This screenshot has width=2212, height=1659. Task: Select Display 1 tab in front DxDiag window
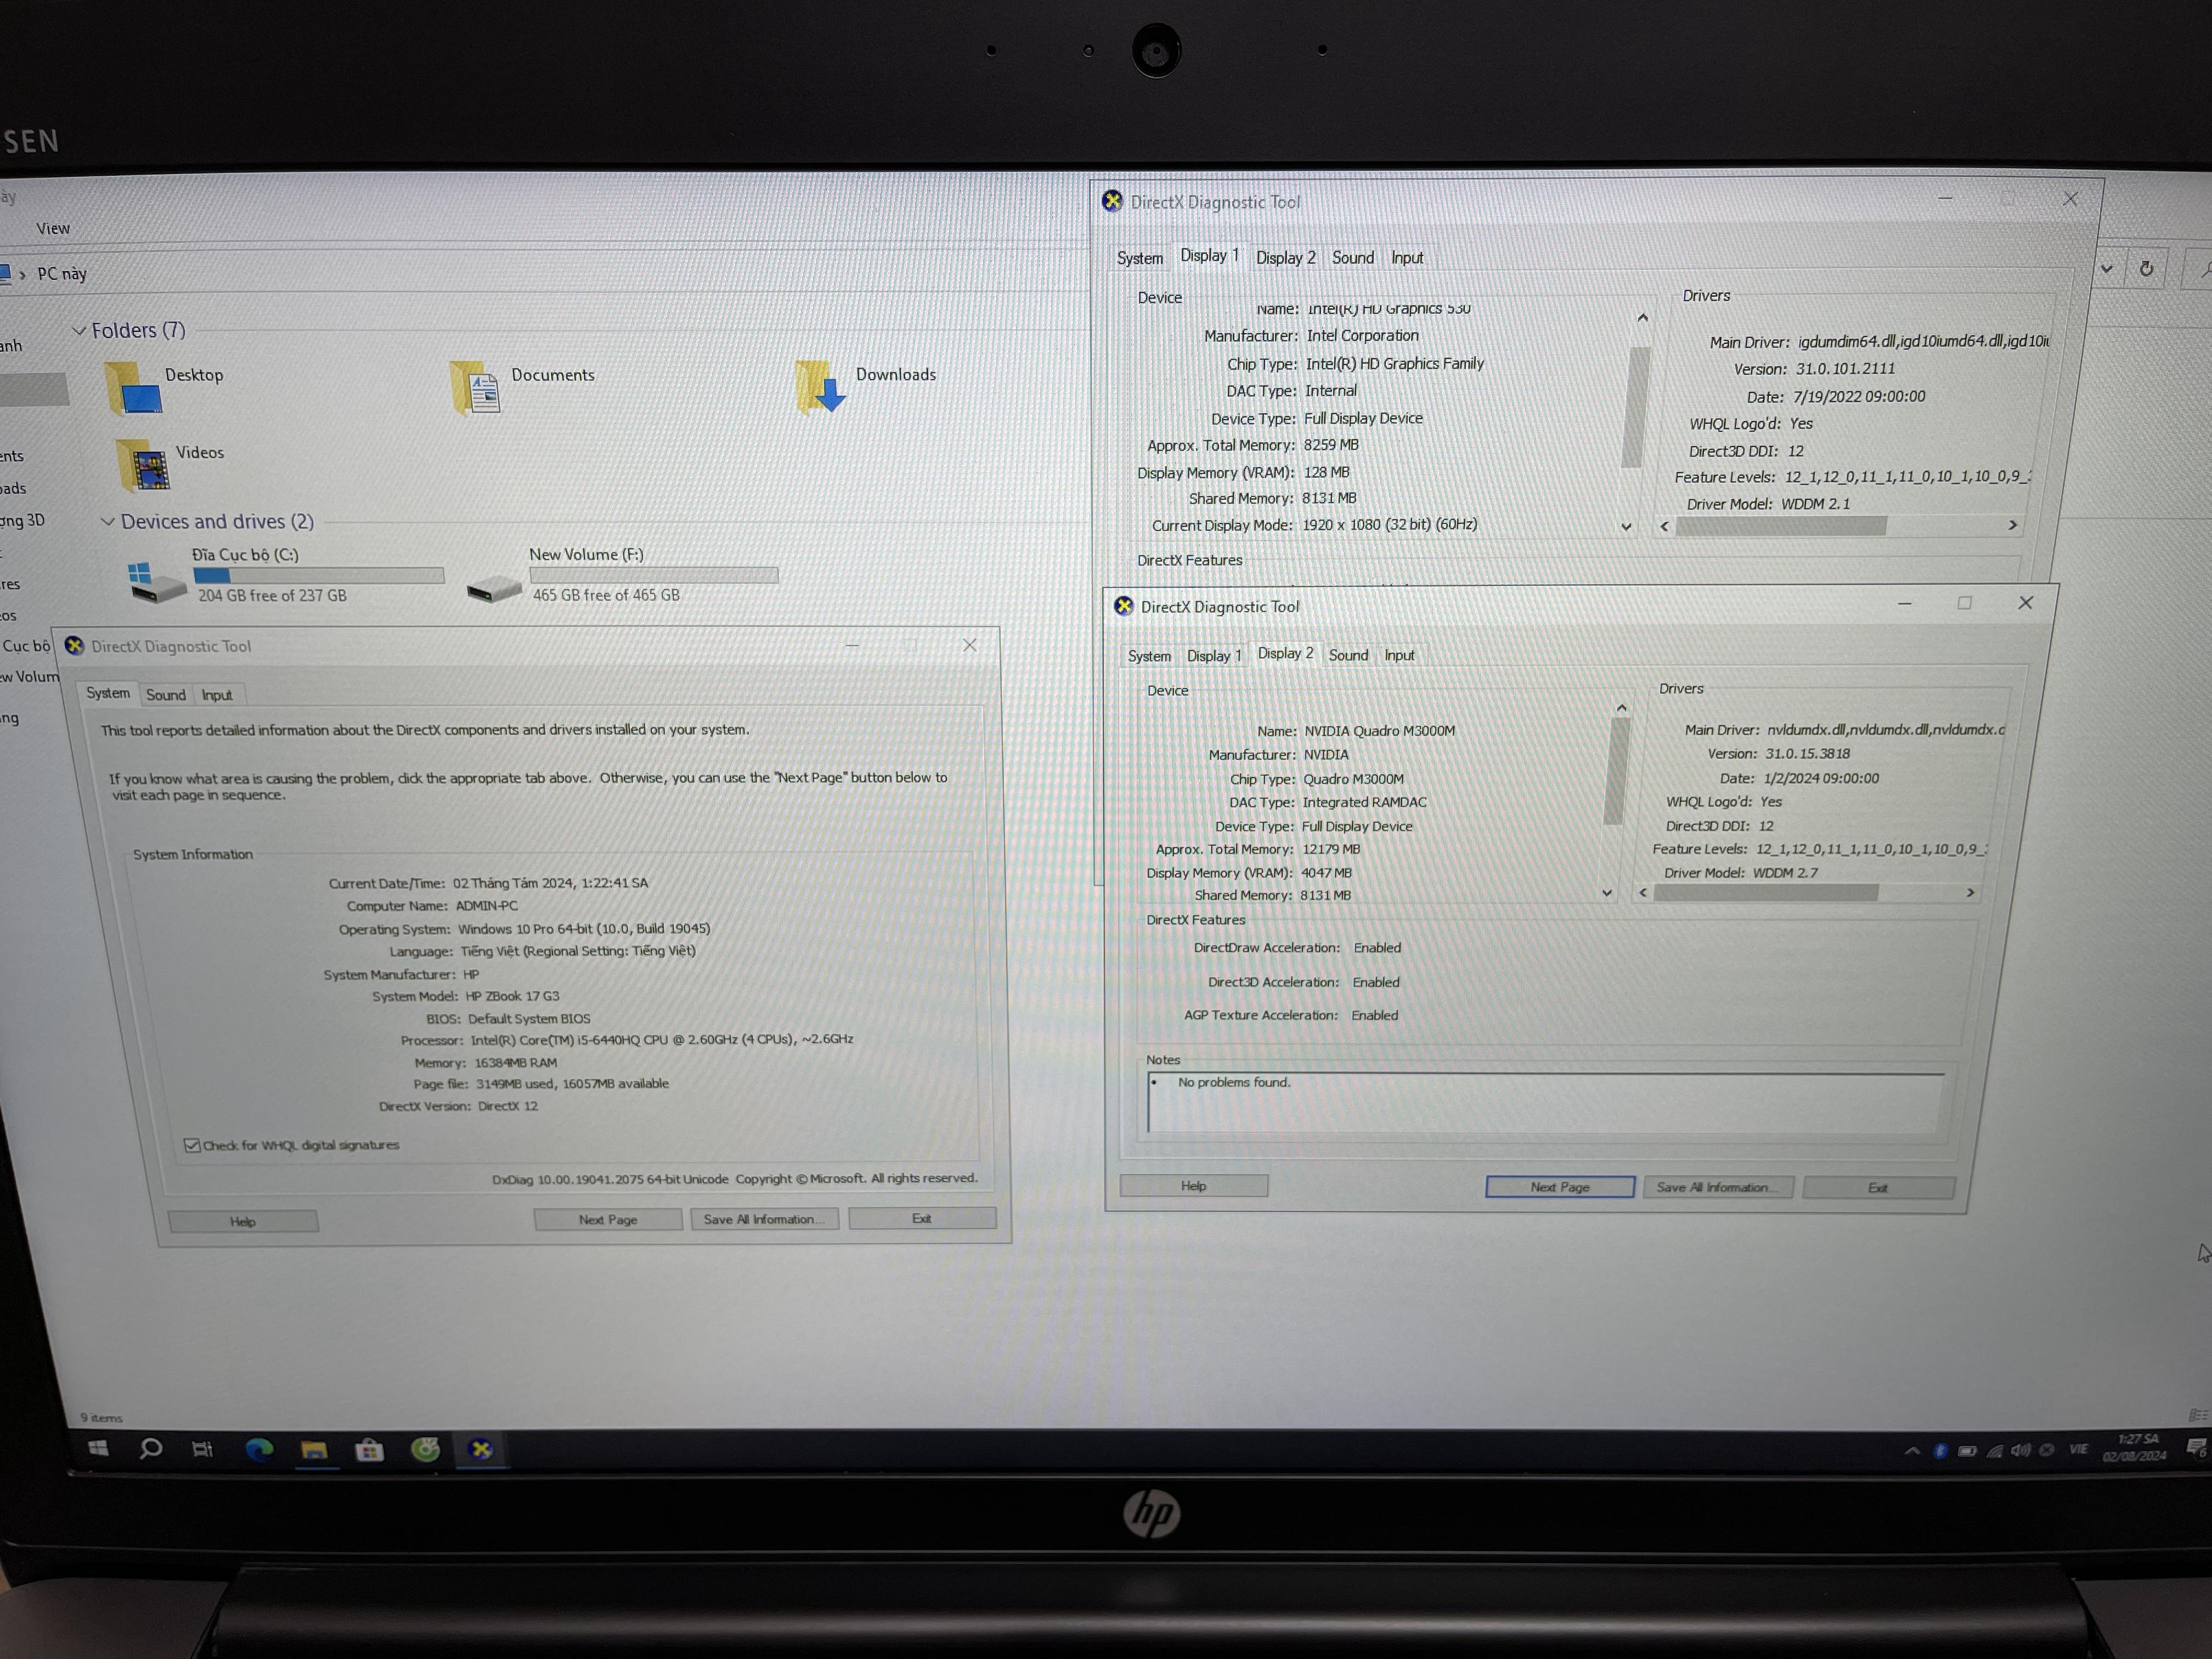(x=1213, y=656)
